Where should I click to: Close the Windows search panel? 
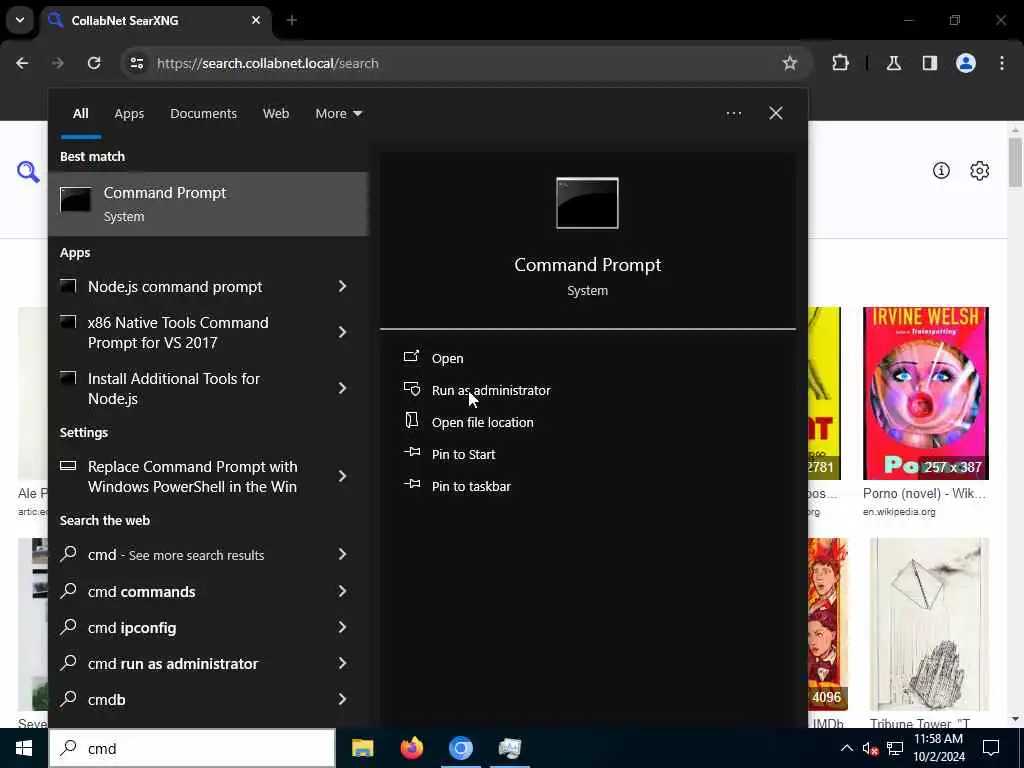pyautogui.click(x=776, y=114)
